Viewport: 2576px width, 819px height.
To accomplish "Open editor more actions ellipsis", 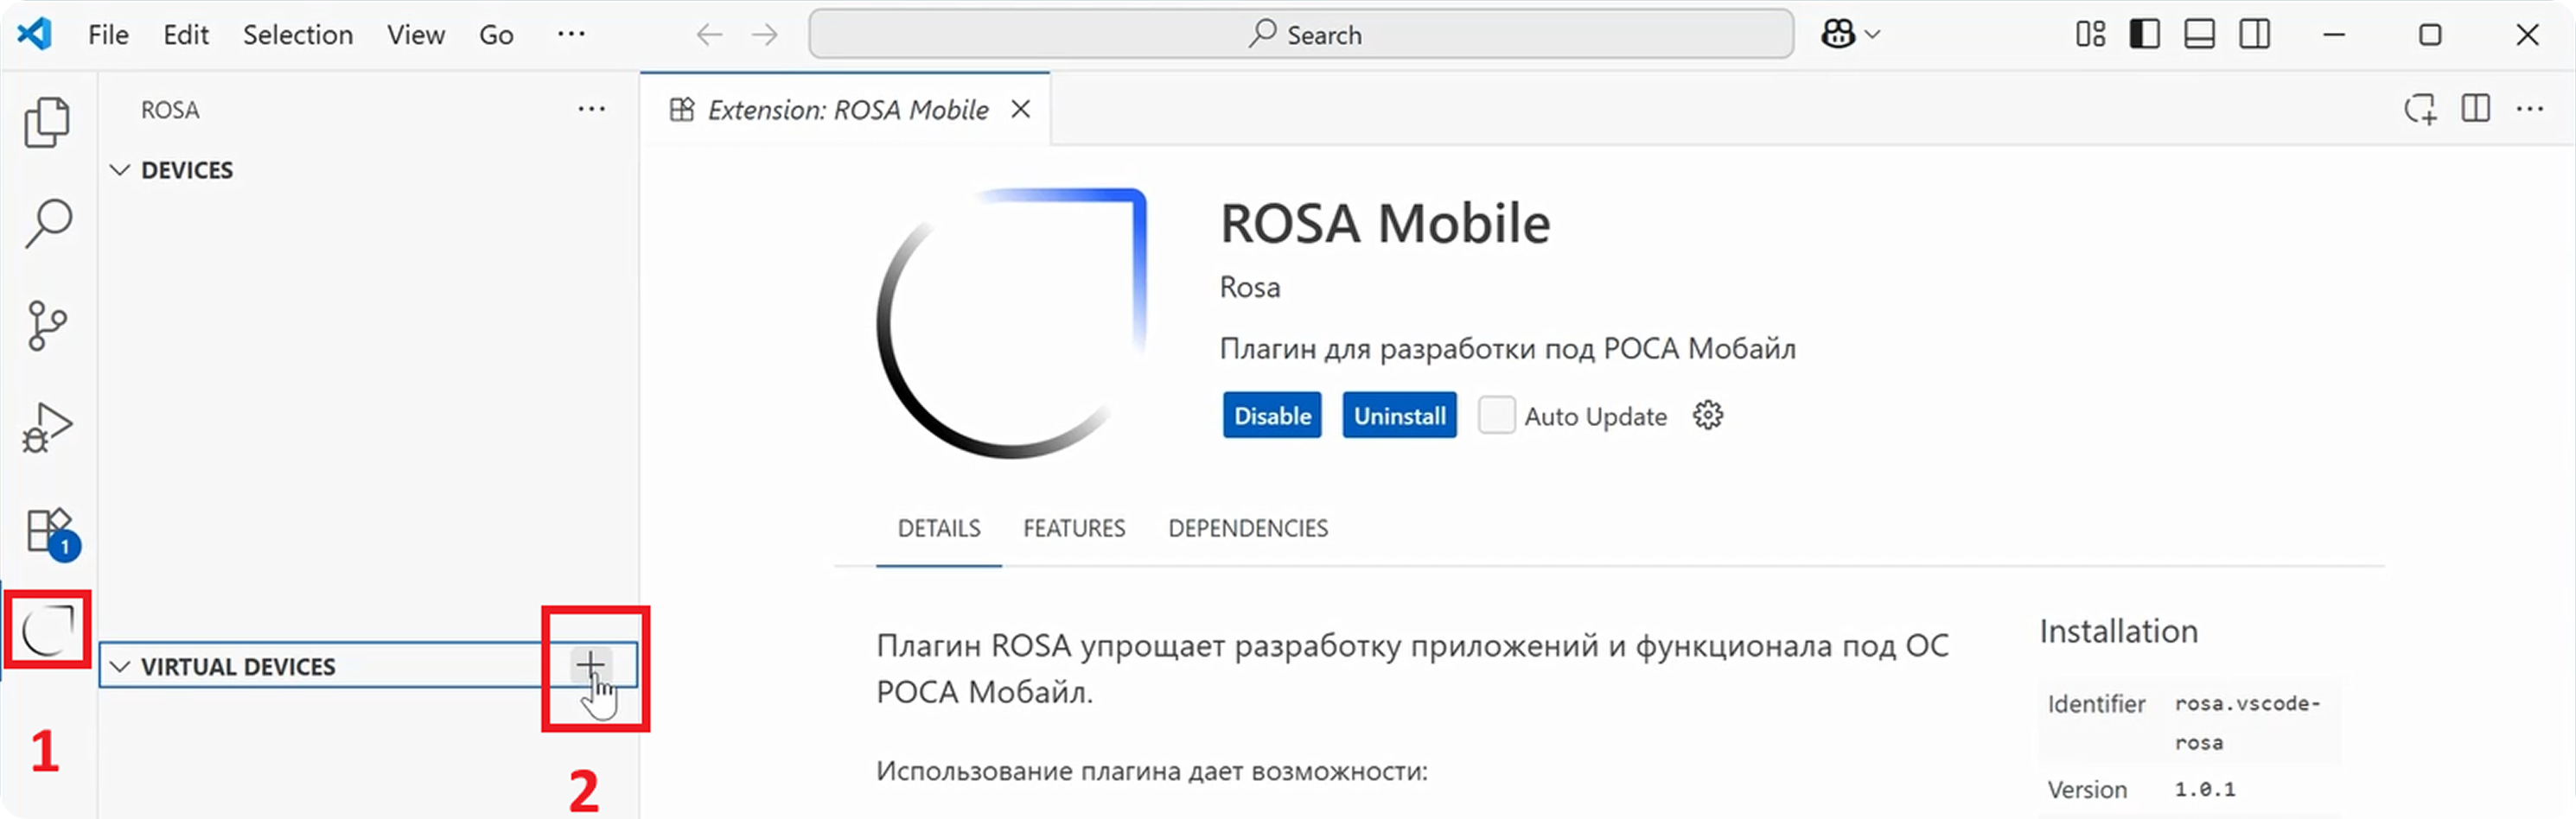I will click(2529, 108).
